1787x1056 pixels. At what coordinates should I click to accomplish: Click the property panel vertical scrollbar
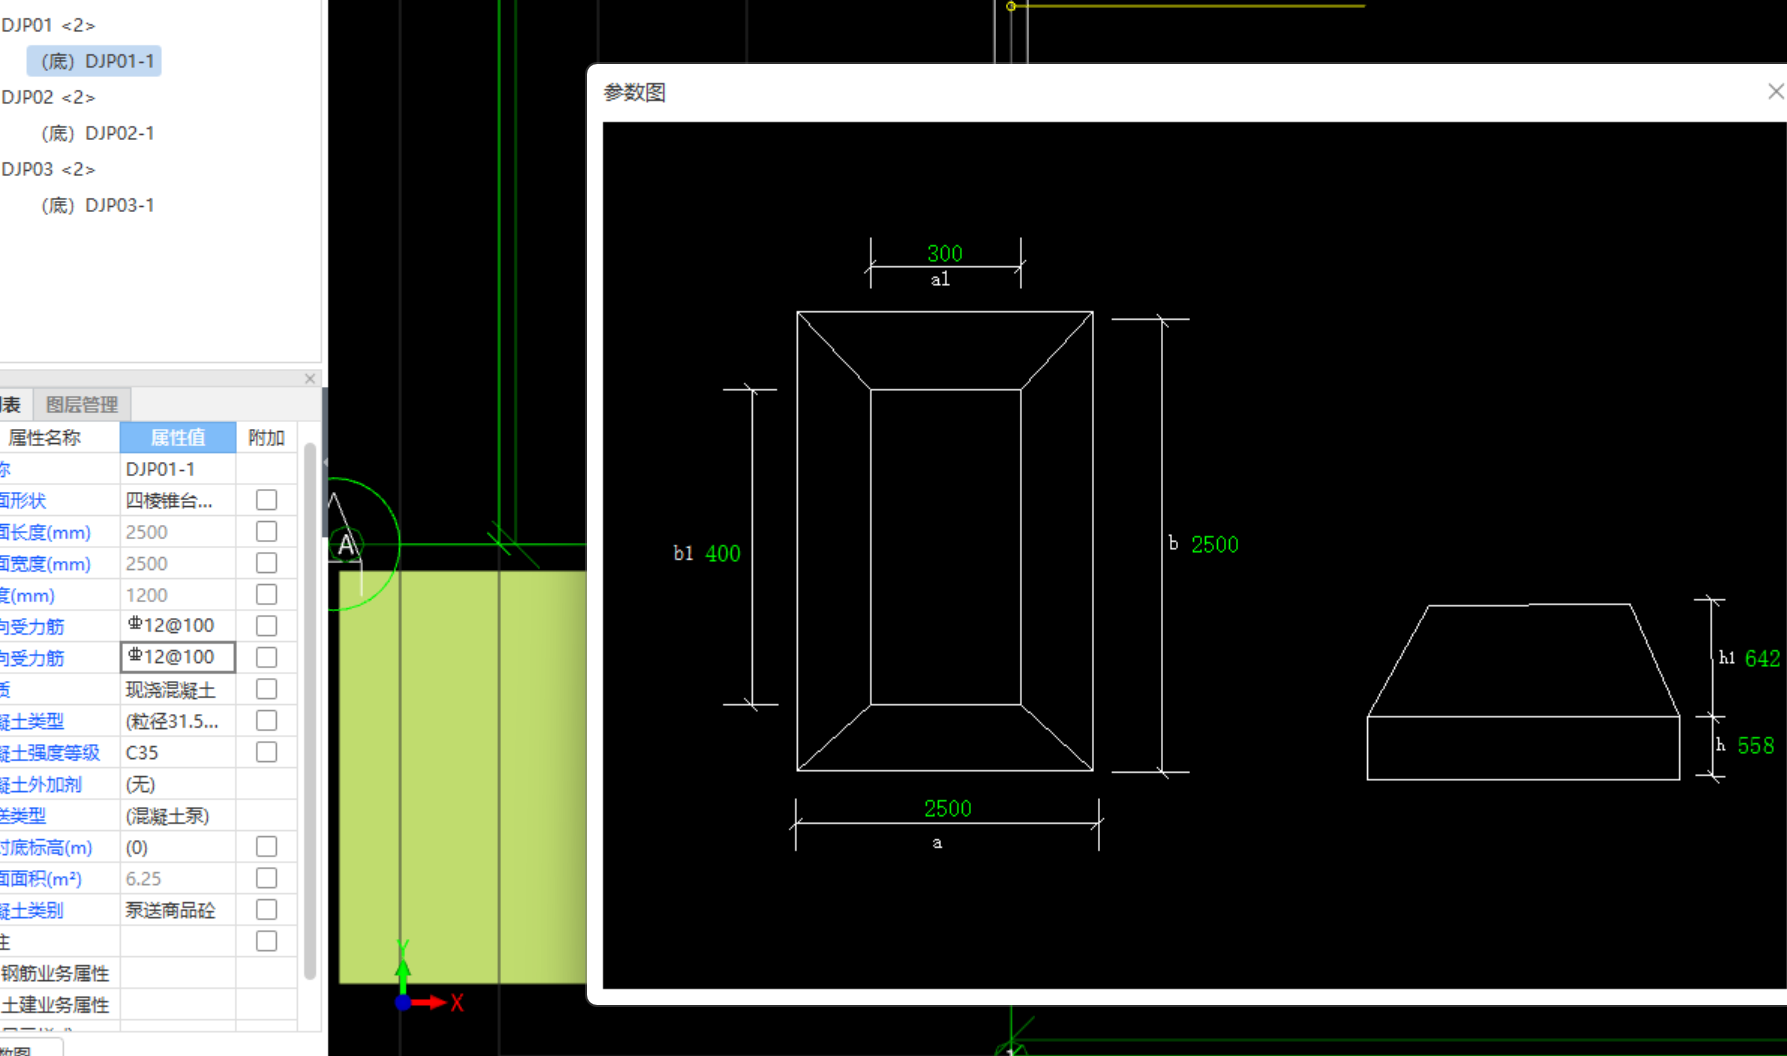point(310,710)
